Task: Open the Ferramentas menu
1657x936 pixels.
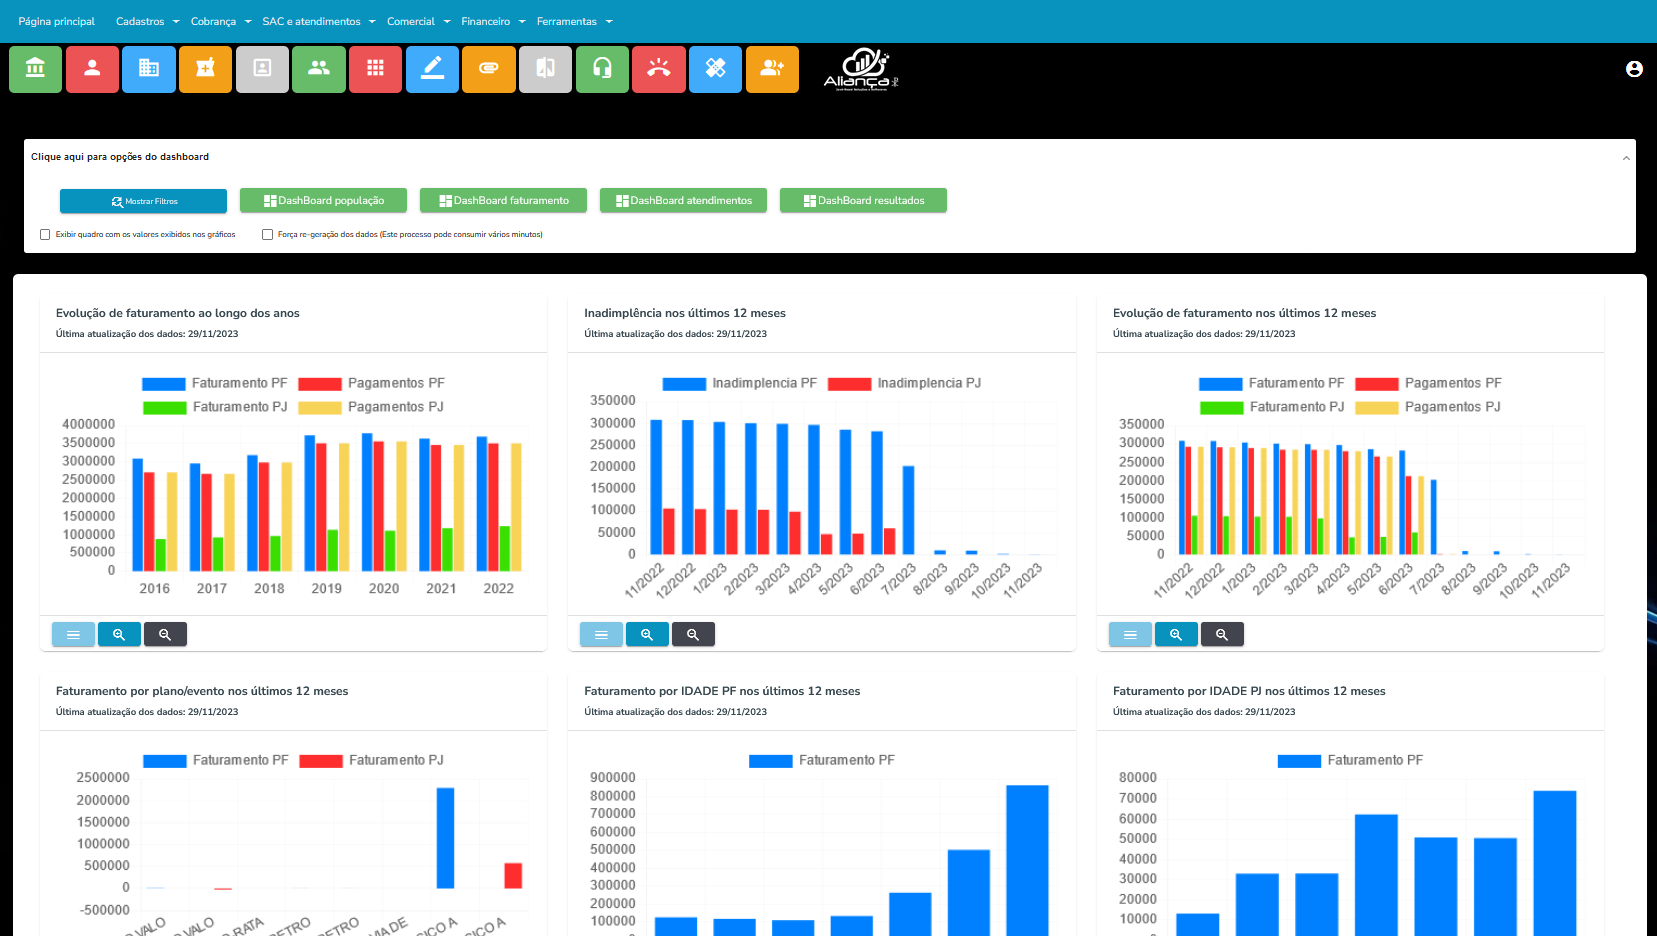Action: (x=574, y=21)
